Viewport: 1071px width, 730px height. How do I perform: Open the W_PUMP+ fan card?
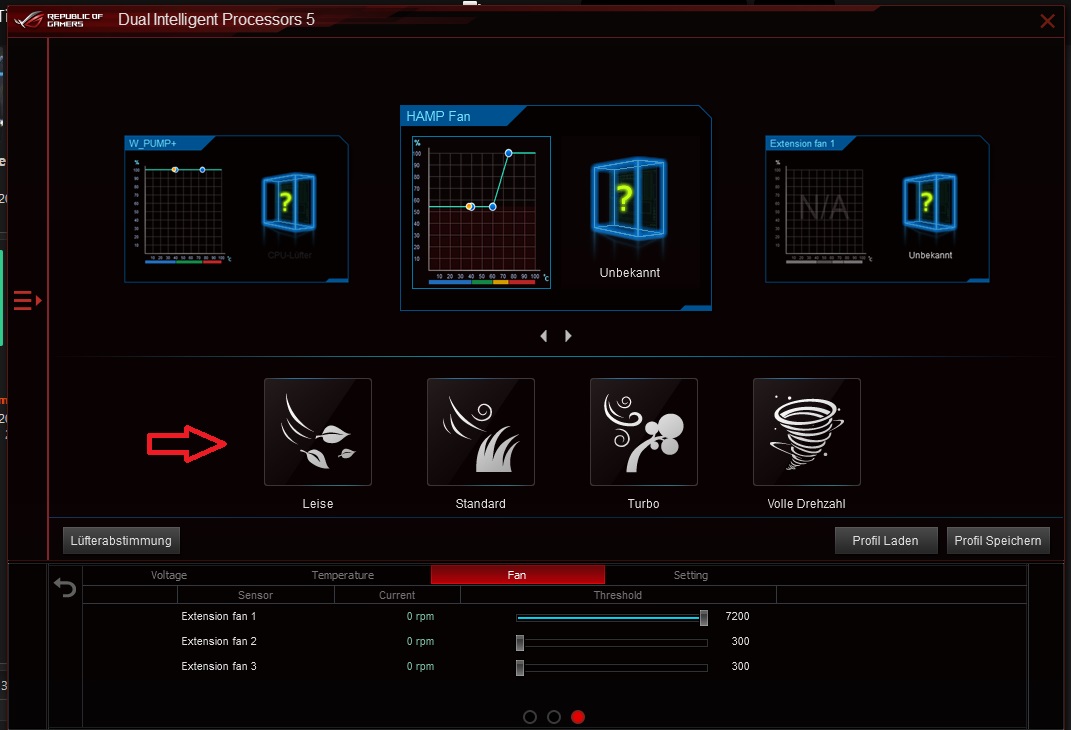(x=236, y=209)
